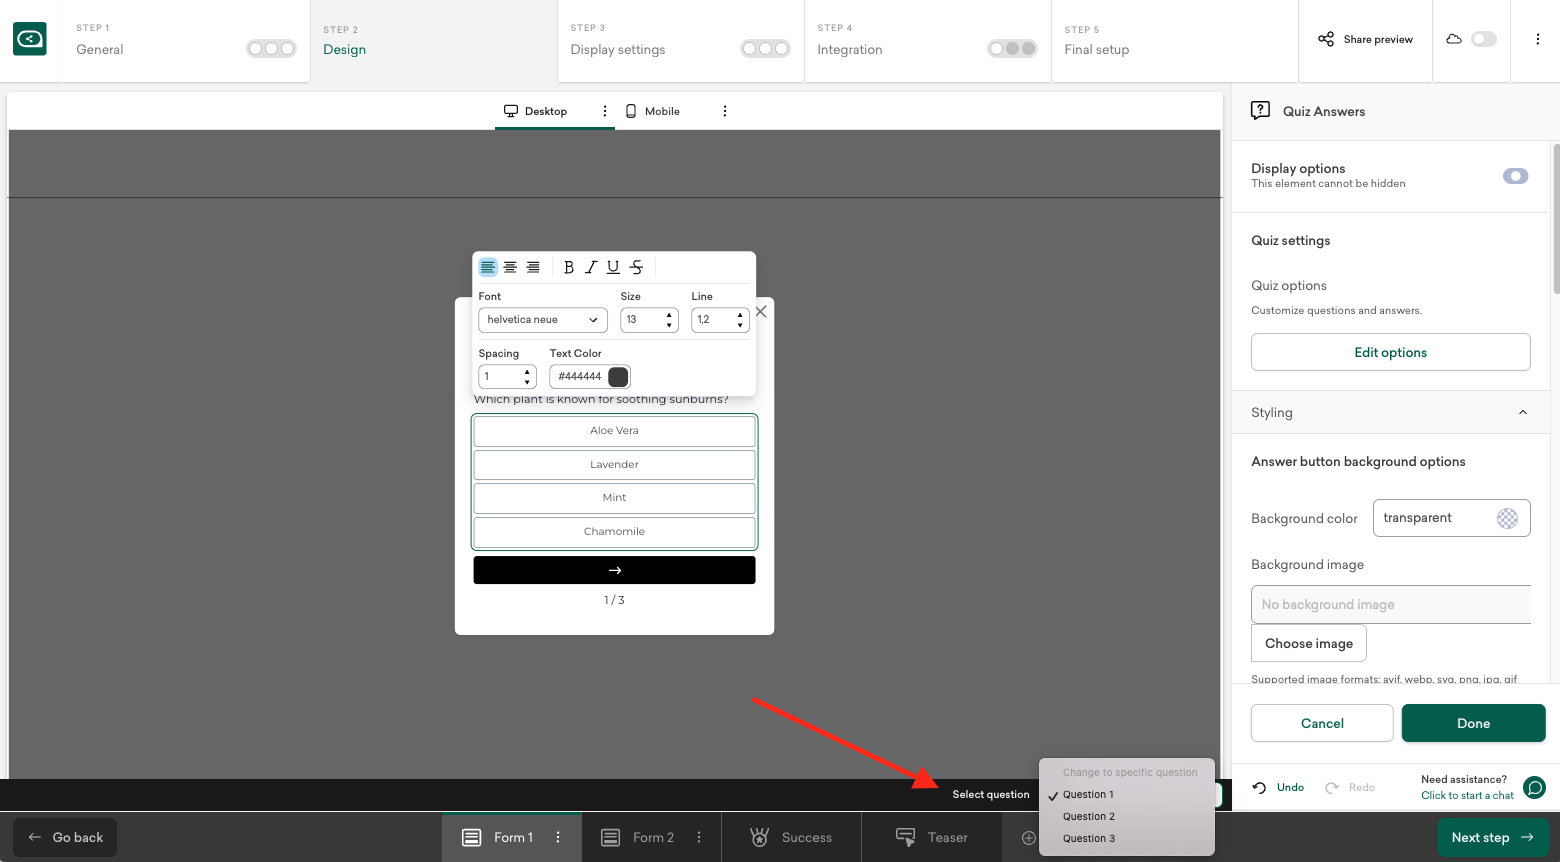Open Form 1 options menu
Viewport: 1560px width, 862px height.
point(558,838)
